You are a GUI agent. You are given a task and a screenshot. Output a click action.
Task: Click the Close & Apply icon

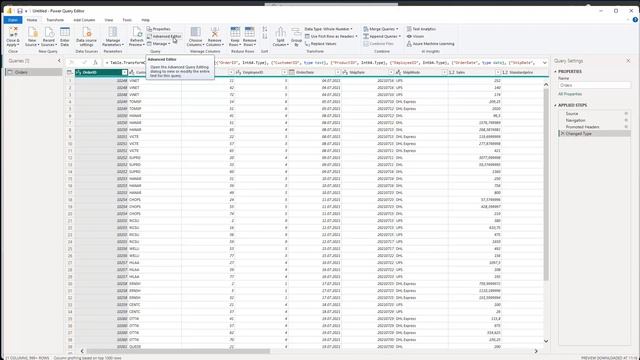pyautogui.click(x=13, y=32)
